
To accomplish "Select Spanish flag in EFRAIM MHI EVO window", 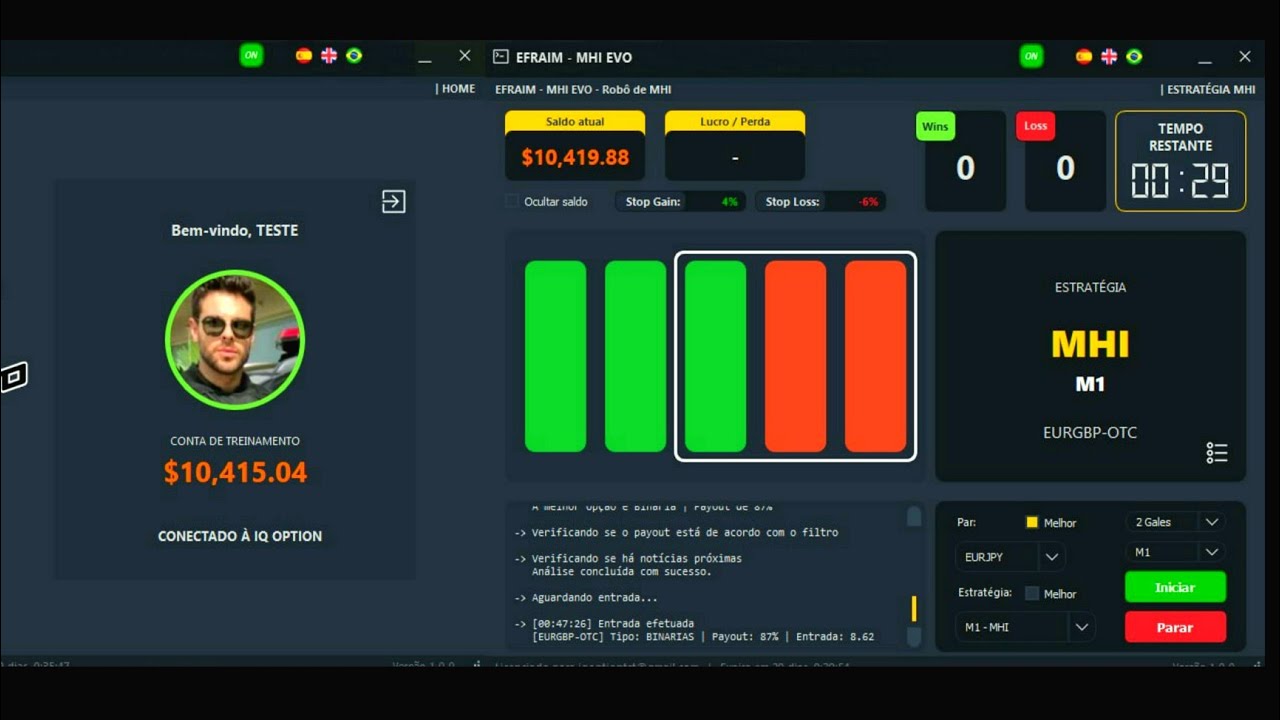I will click(1084, 57).
